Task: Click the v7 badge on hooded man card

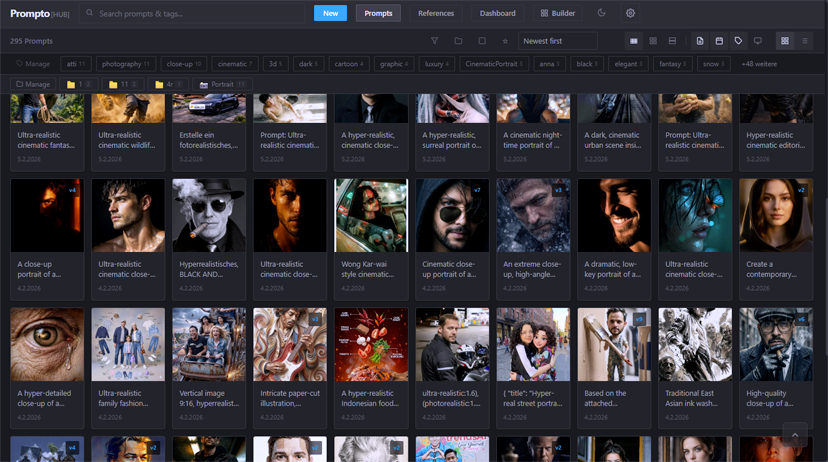Action: (x=477, y=190)
